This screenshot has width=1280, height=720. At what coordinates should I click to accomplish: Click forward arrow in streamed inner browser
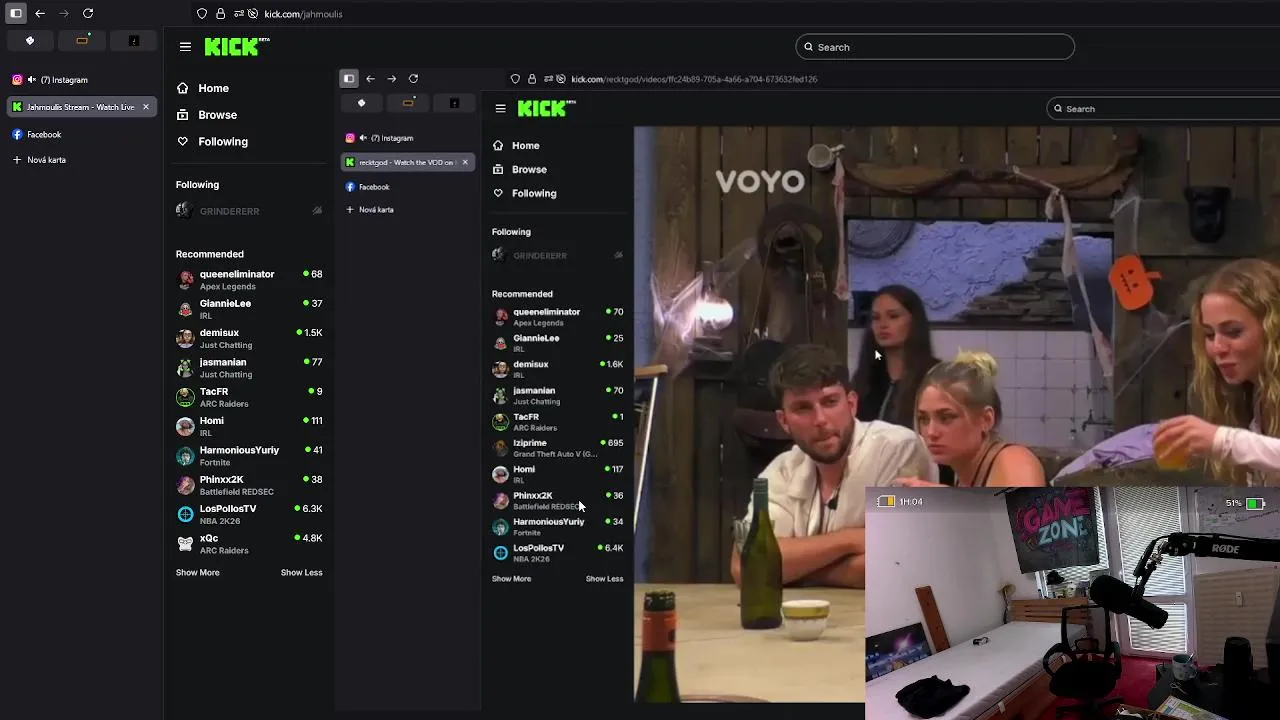point(392,79)
